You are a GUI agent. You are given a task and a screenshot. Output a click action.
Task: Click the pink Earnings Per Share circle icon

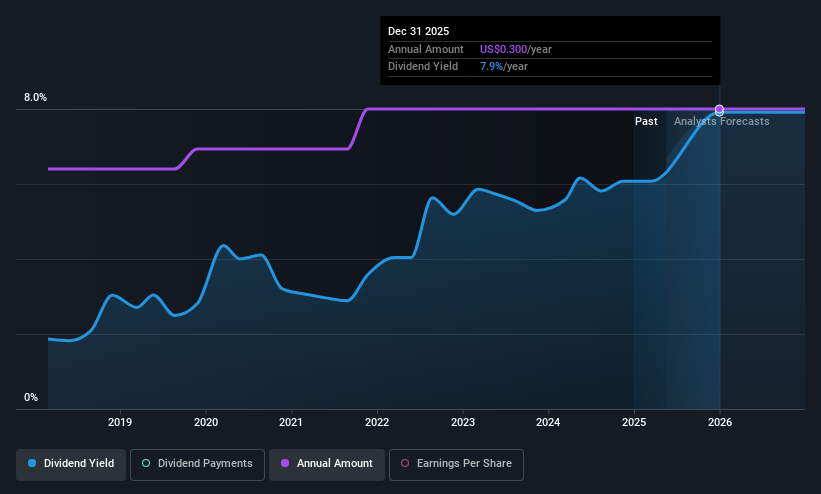405,463
